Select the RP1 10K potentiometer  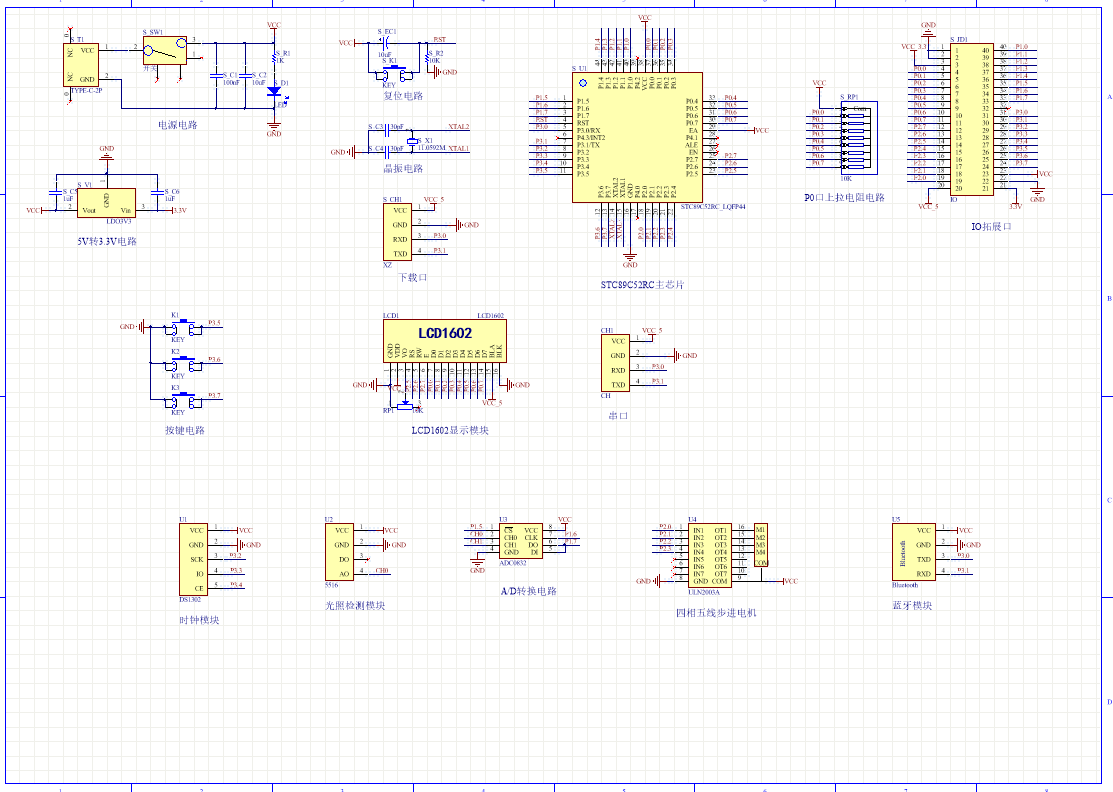point(405,407)
